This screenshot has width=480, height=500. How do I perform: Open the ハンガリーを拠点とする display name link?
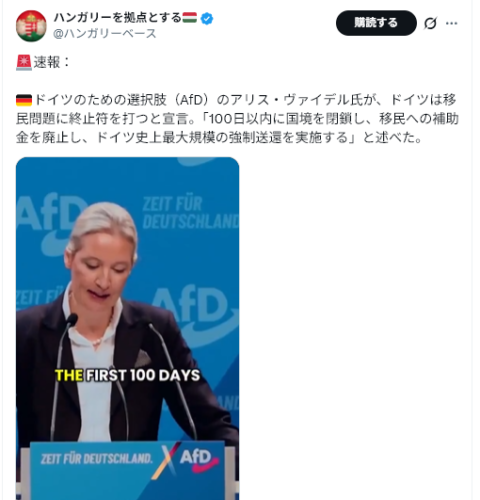tap(118, 18)
